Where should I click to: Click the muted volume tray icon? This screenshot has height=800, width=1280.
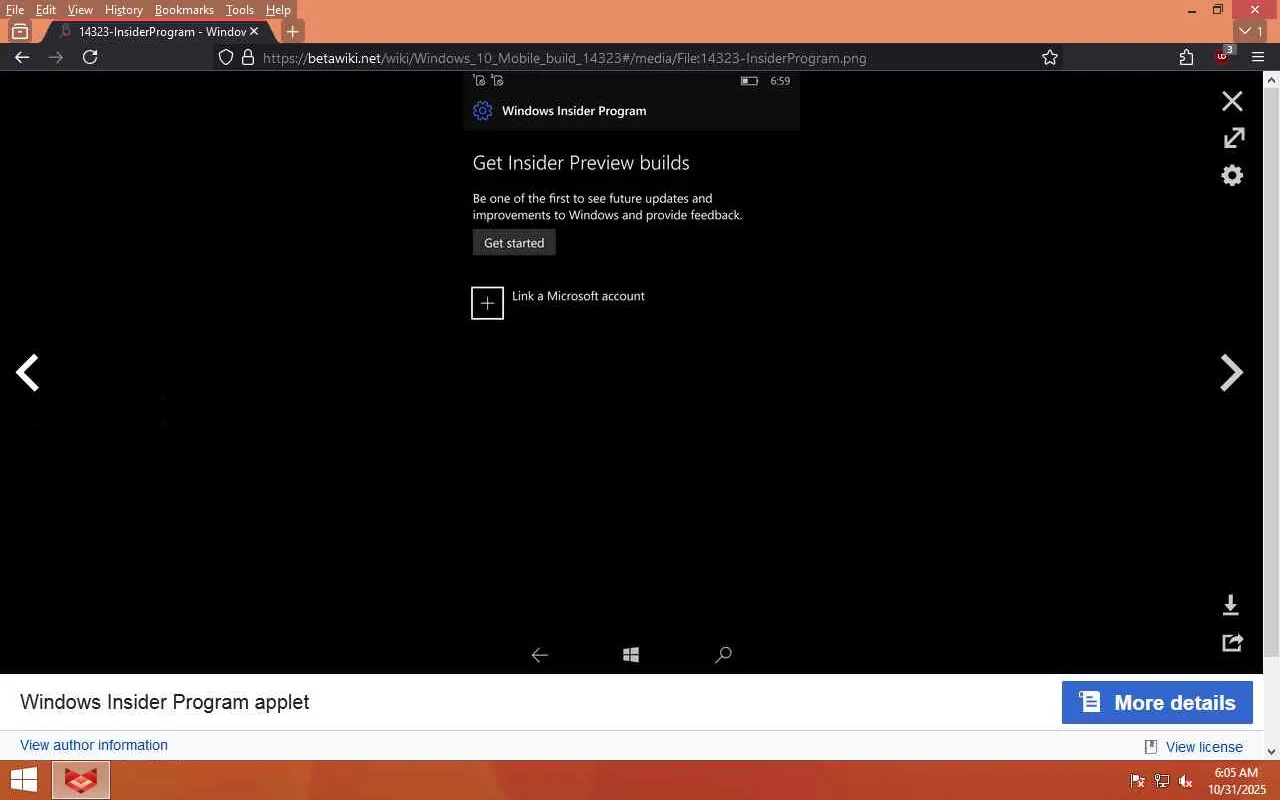pyautogui.click(x=1186, y=781)
